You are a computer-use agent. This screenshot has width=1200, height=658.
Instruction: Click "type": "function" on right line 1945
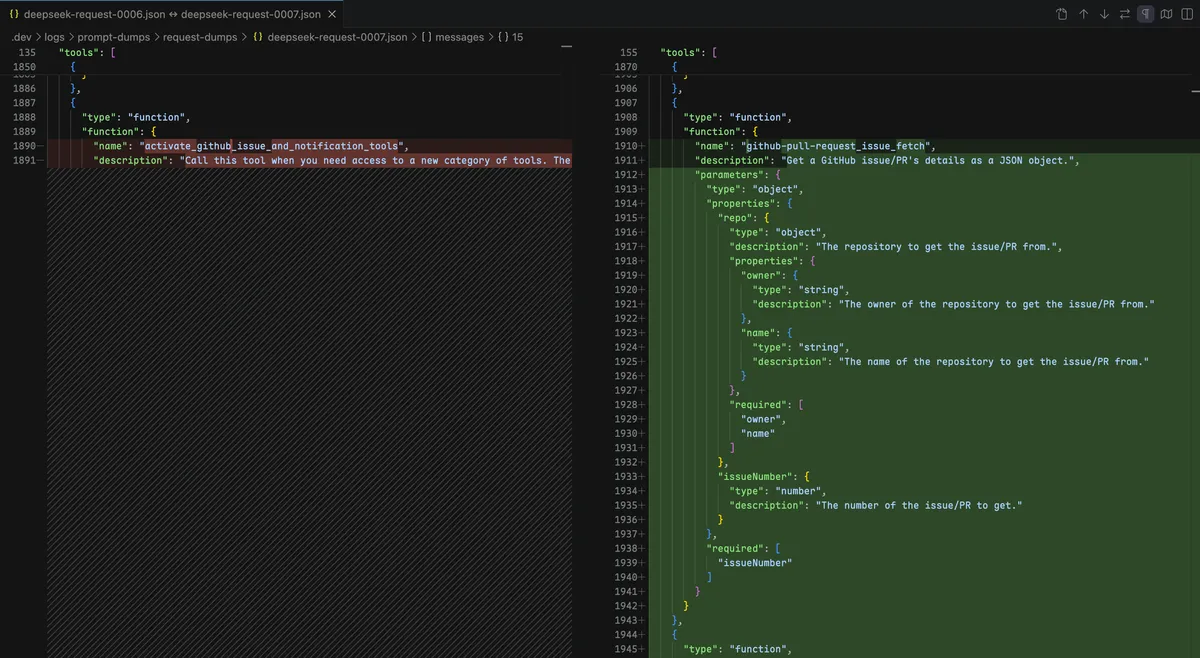(x=737, y=649)
